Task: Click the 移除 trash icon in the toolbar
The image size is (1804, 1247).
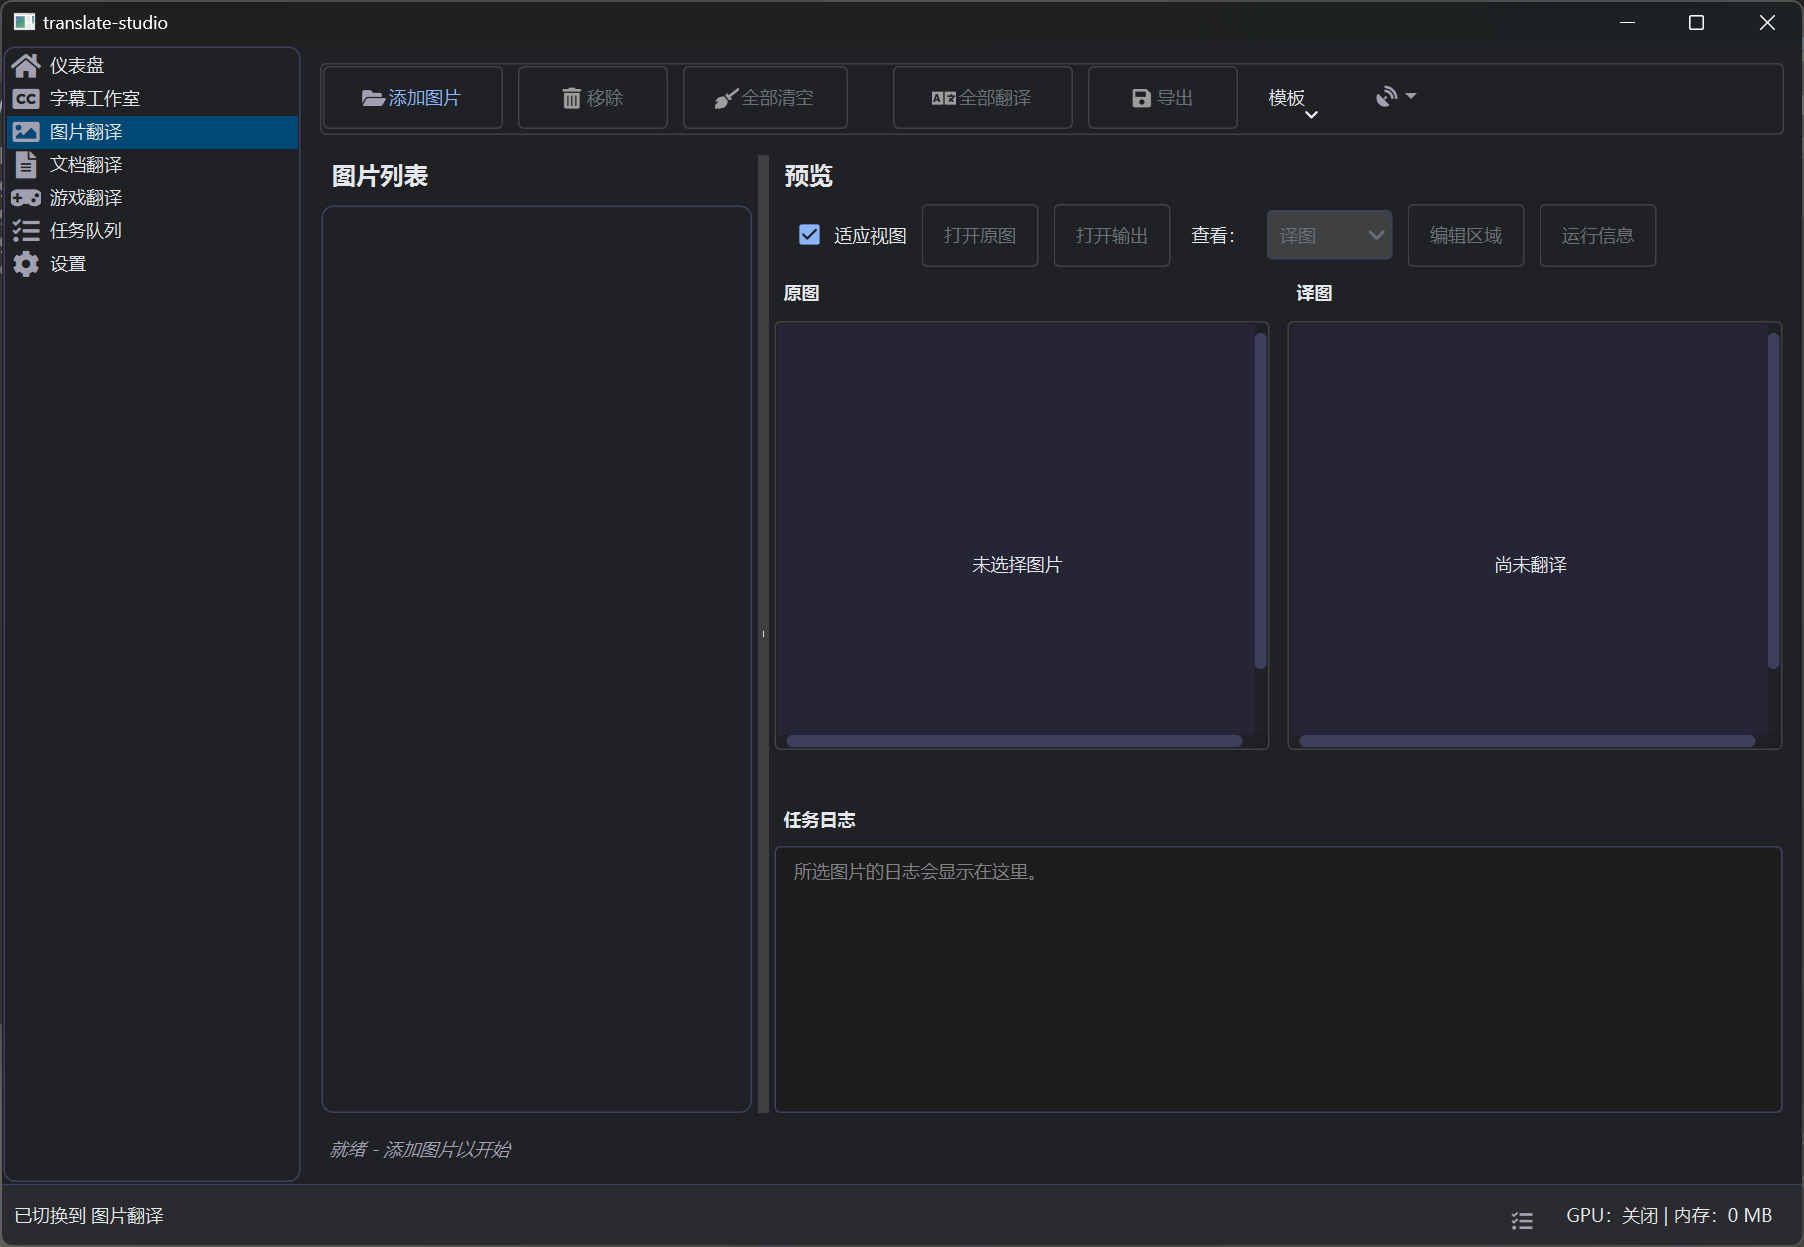Action: (x=571, y=98)
